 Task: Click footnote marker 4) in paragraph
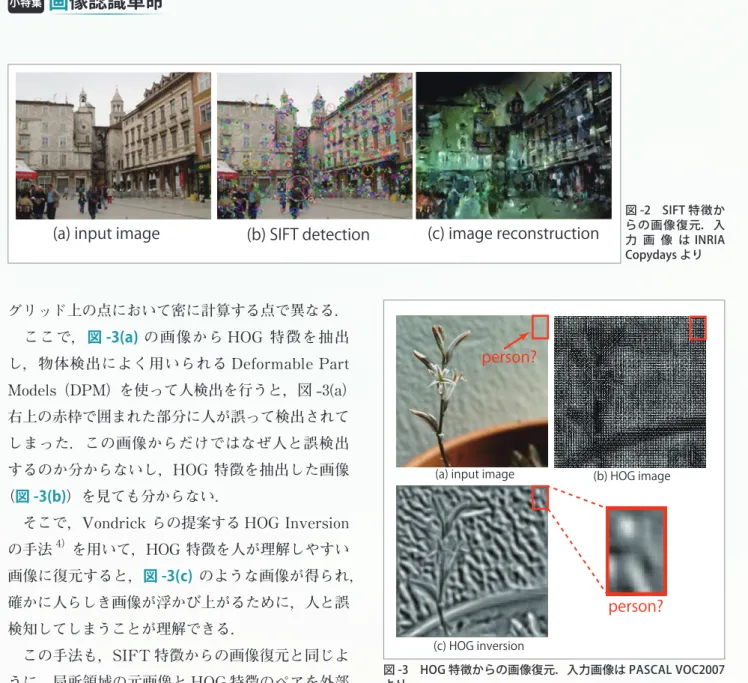pos(60,544)
